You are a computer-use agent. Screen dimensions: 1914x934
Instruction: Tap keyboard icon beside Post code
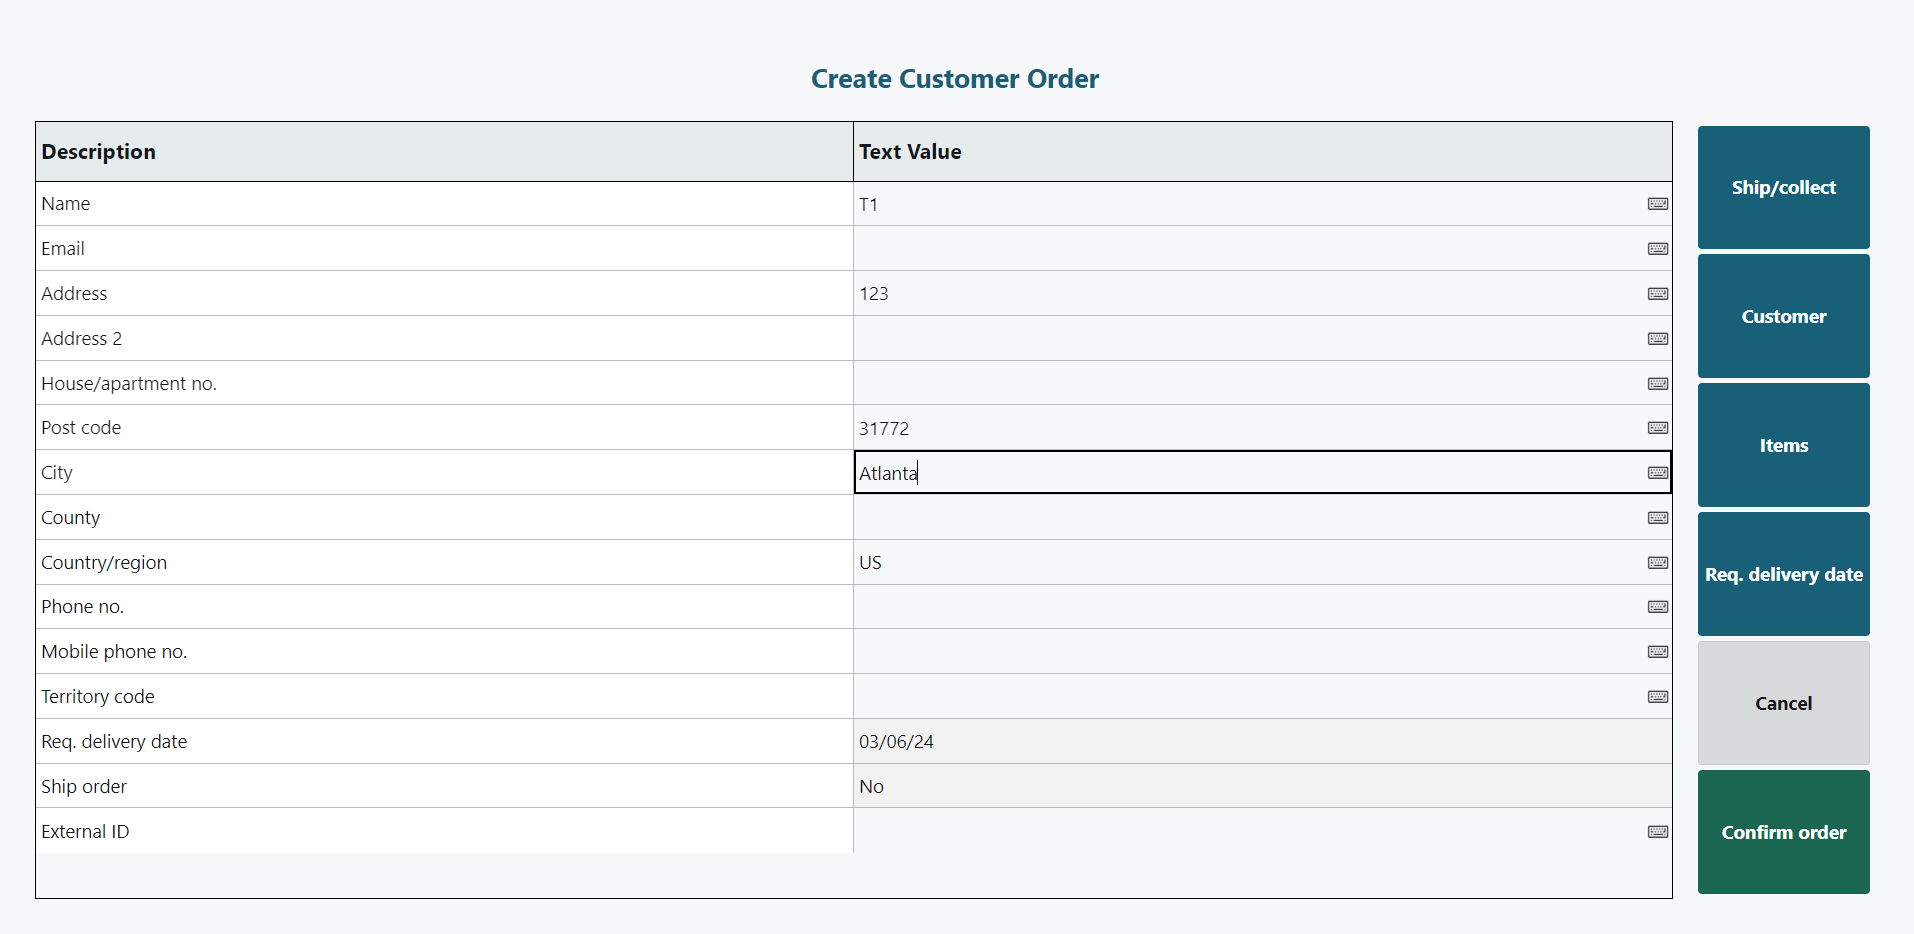pos(1657,428)
